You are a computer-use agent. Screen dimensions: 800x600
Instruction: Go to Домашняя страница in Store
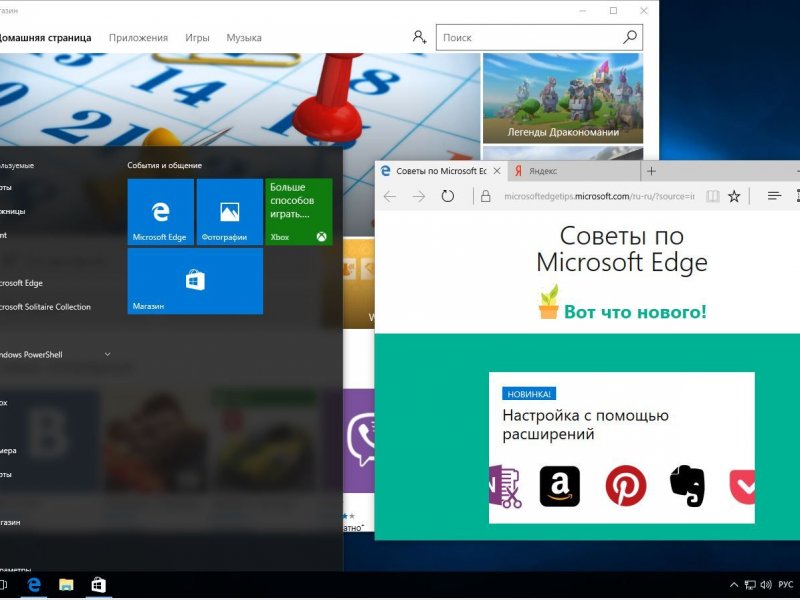point(45,38)
